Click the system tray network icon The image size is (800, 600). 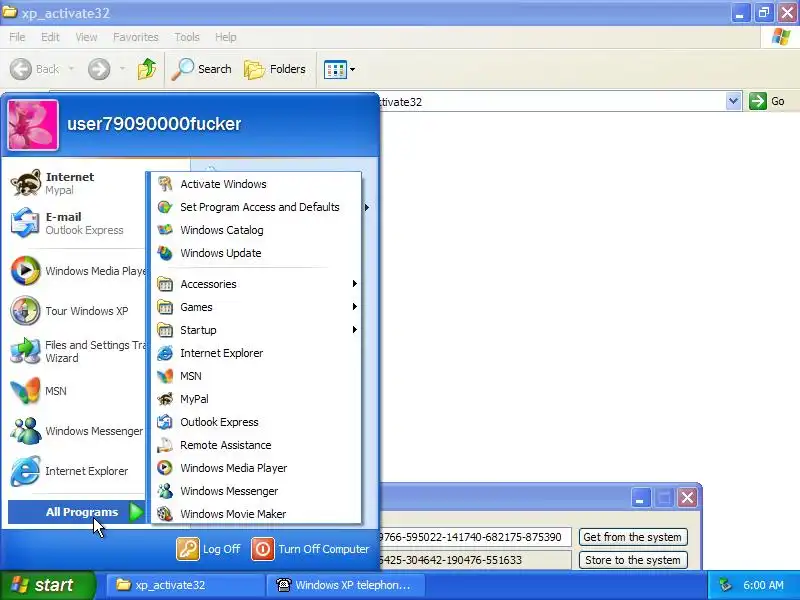725,585
